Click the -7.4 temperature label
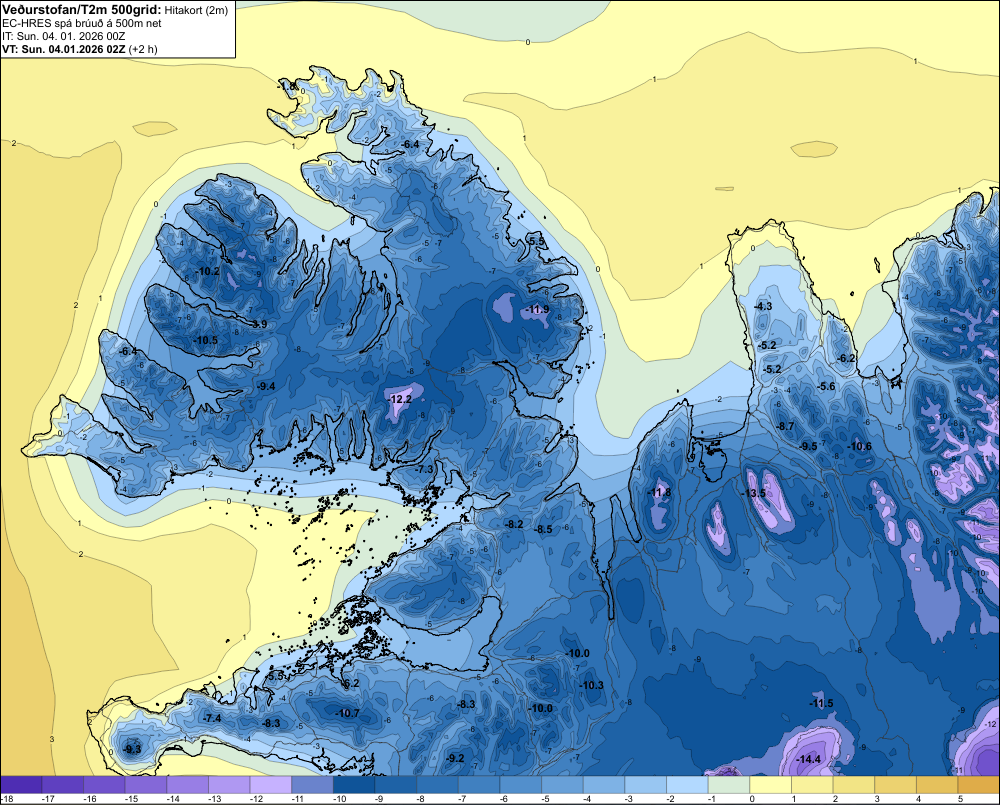This screenshot has width=1000, height=805. 211,718
